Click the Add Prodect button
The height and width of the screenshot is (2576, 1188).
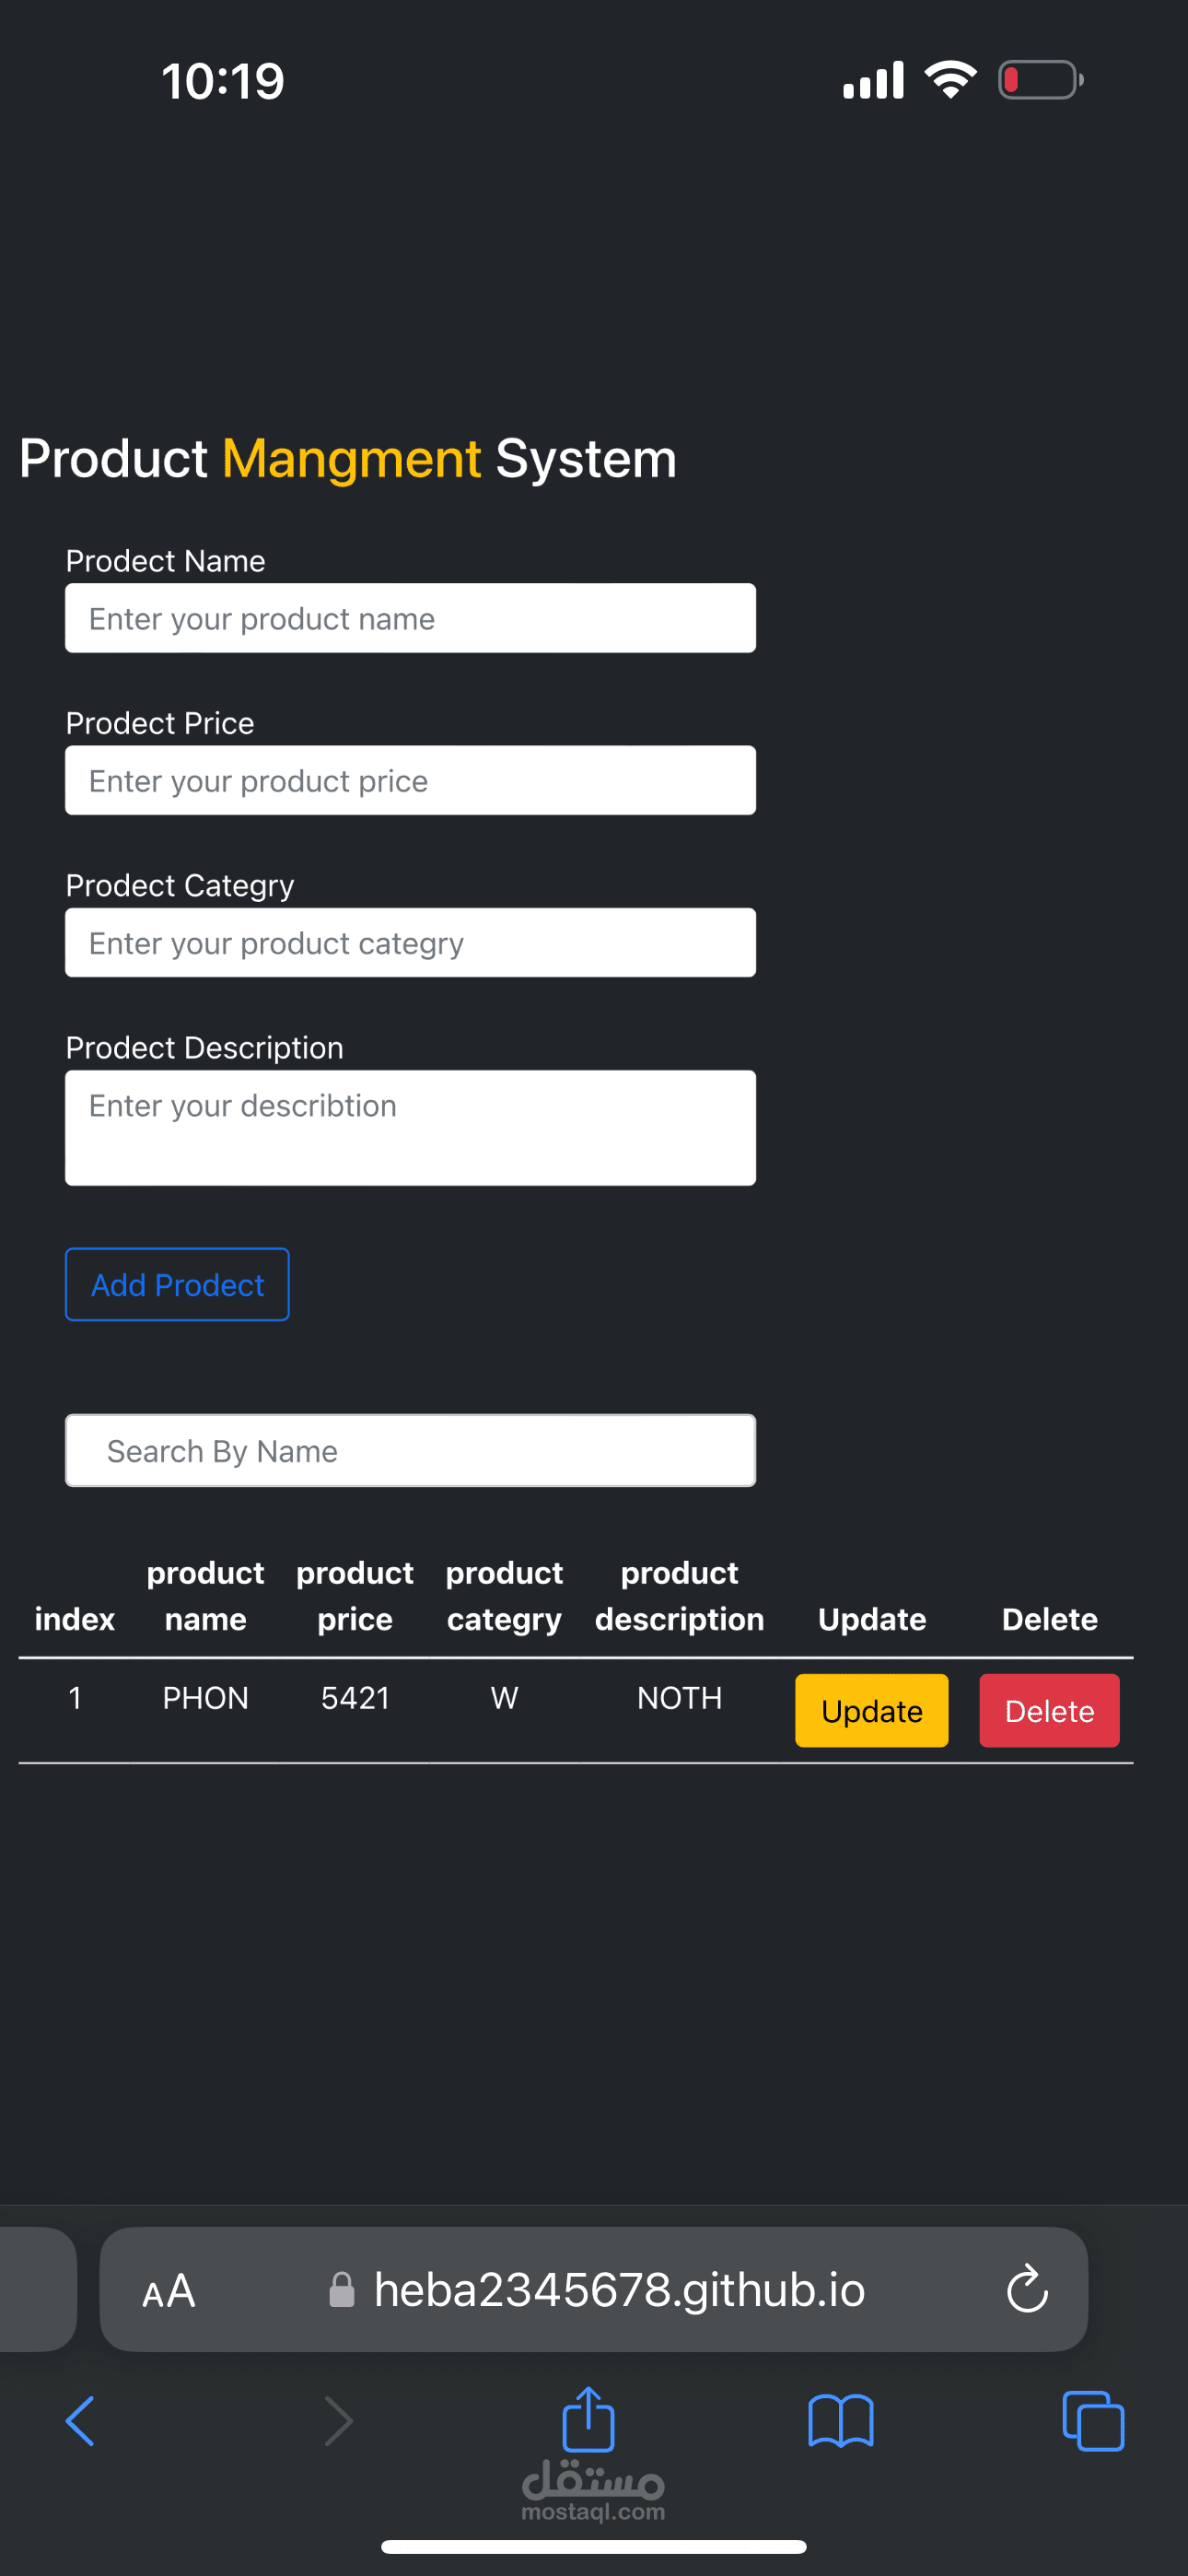point(177,1284)
